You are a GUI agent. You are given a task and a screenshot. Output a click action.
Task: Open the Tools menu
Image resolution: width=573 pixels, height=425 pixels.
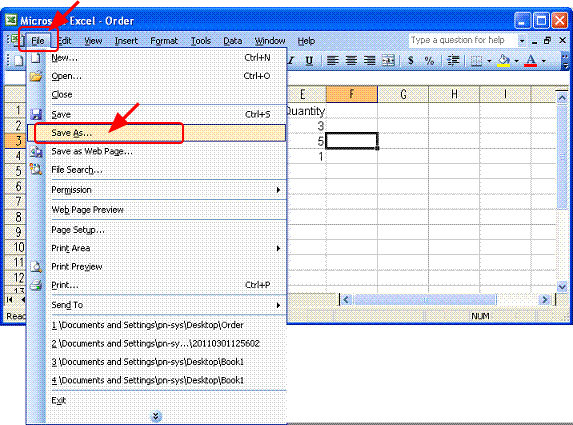coord(201,41)
